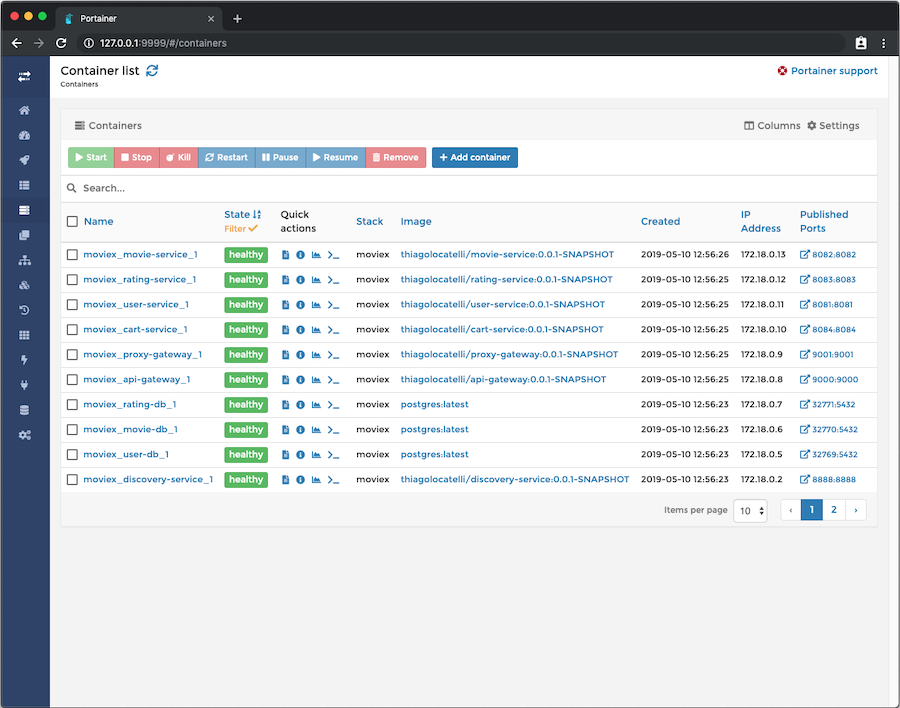The height and width of the screenshot is (708, 900).
Task: Open published port 8082:8082 link
Action: coord(828,254)
